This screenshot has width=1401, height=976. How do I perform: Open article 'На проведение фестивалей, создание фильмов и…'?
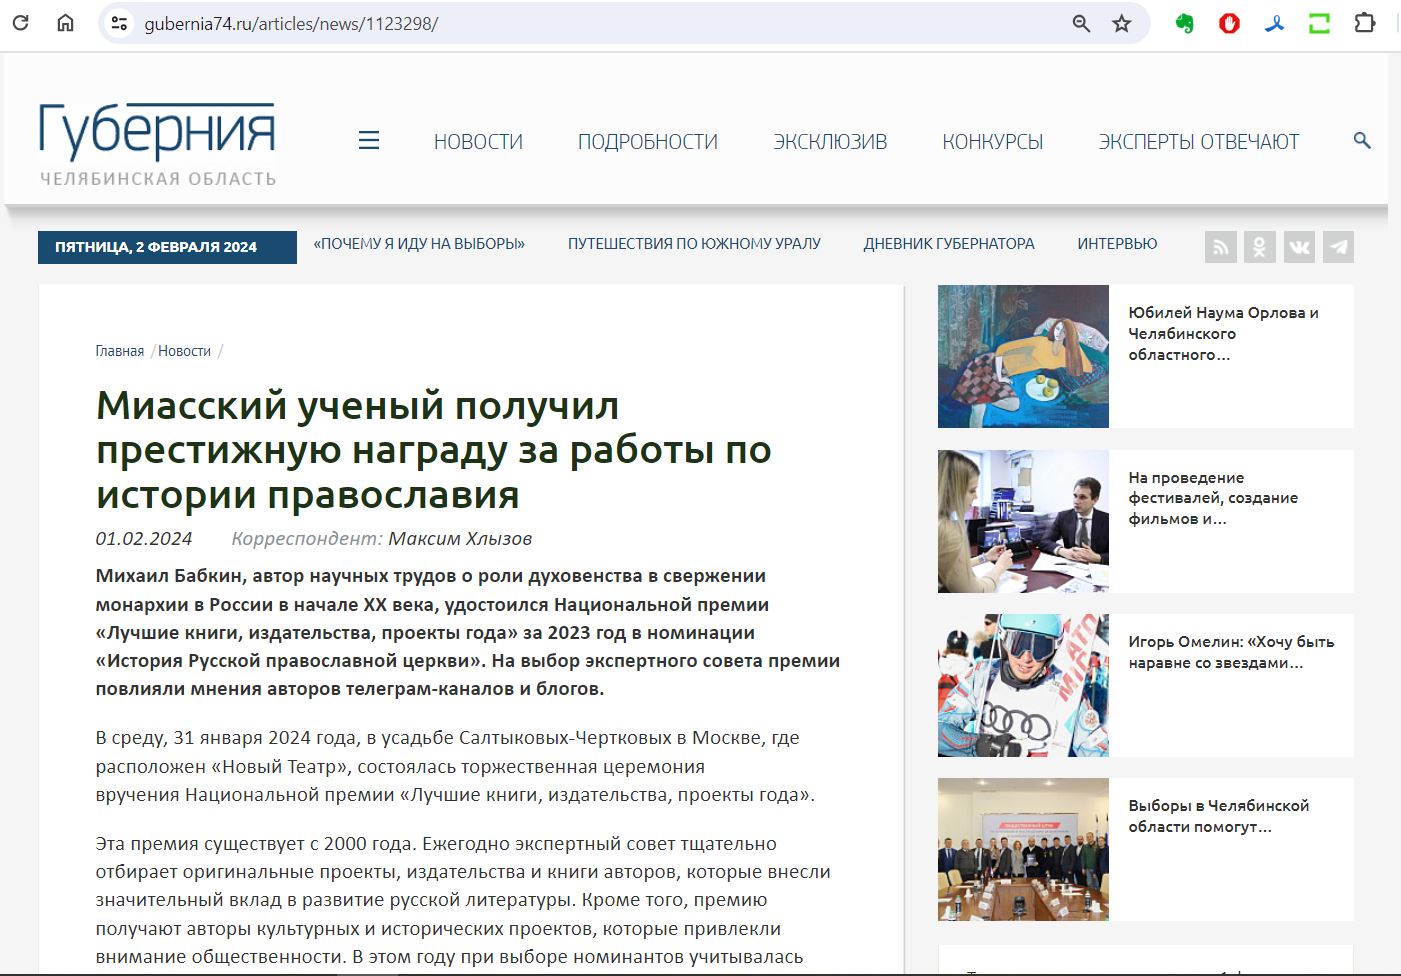click(x=1213, y=498)
